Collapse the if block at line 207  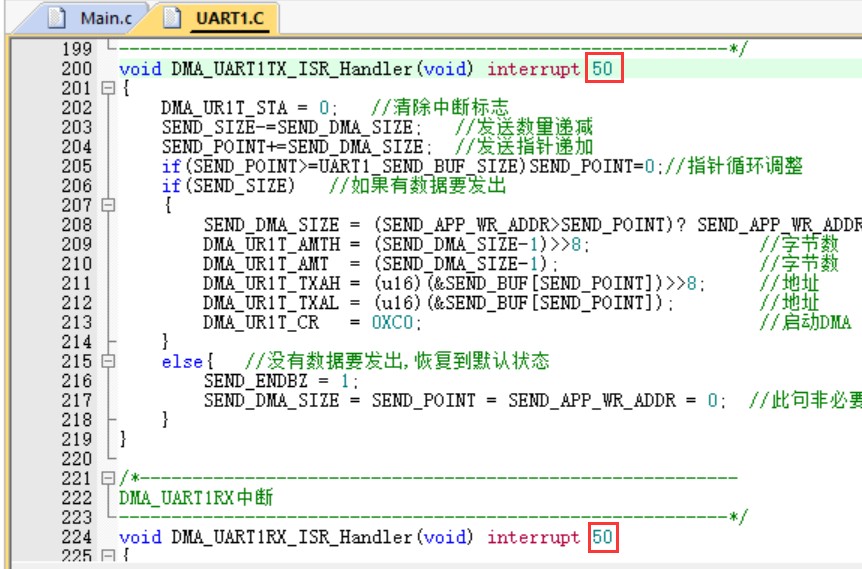[108, 205]
